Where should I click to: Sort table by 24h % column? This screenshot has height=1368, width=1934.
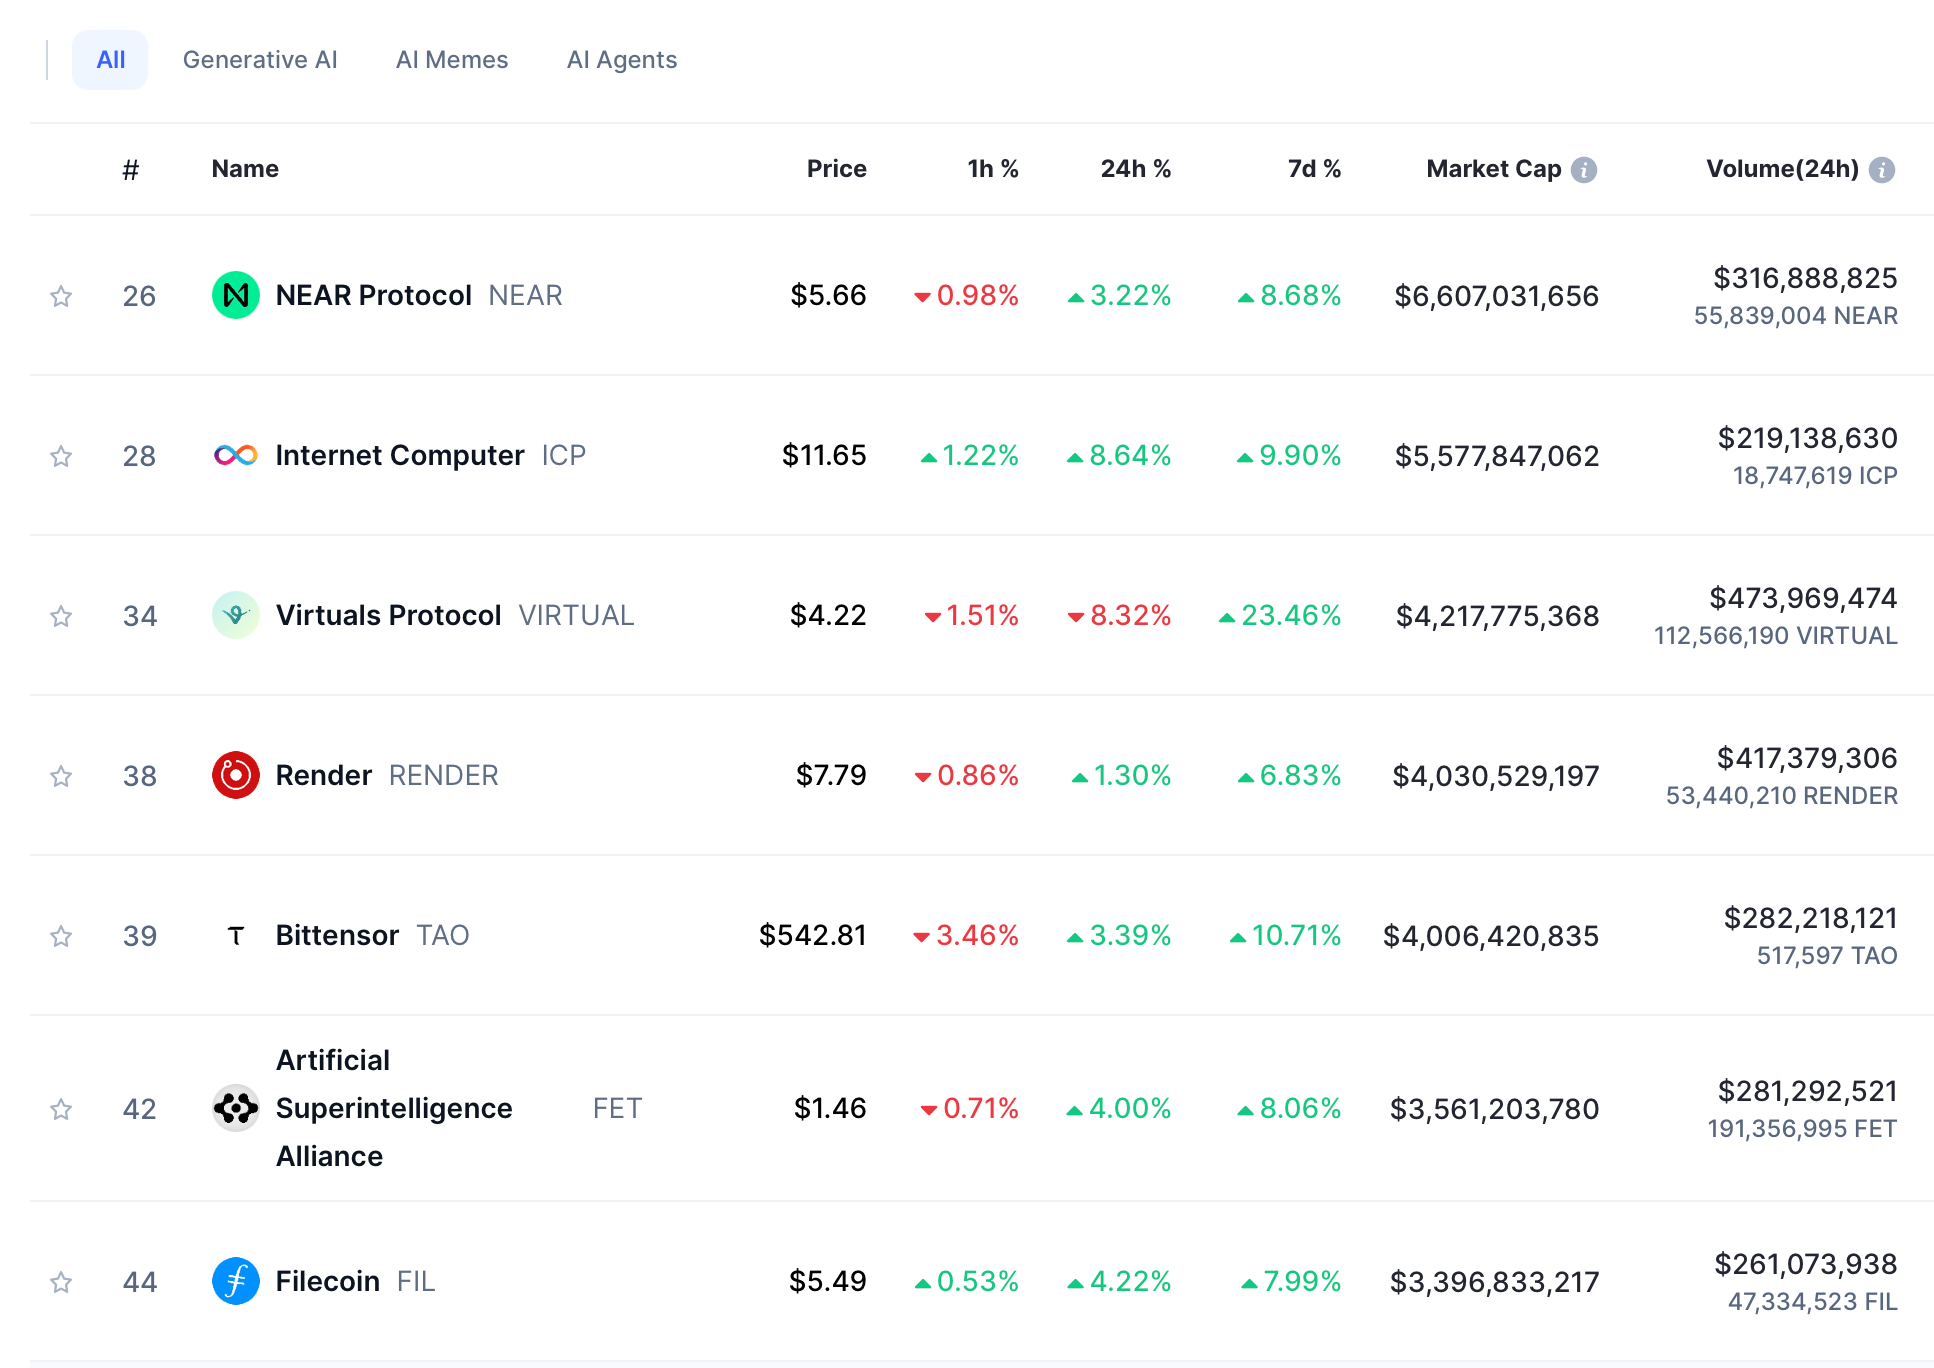[1135, 169]
